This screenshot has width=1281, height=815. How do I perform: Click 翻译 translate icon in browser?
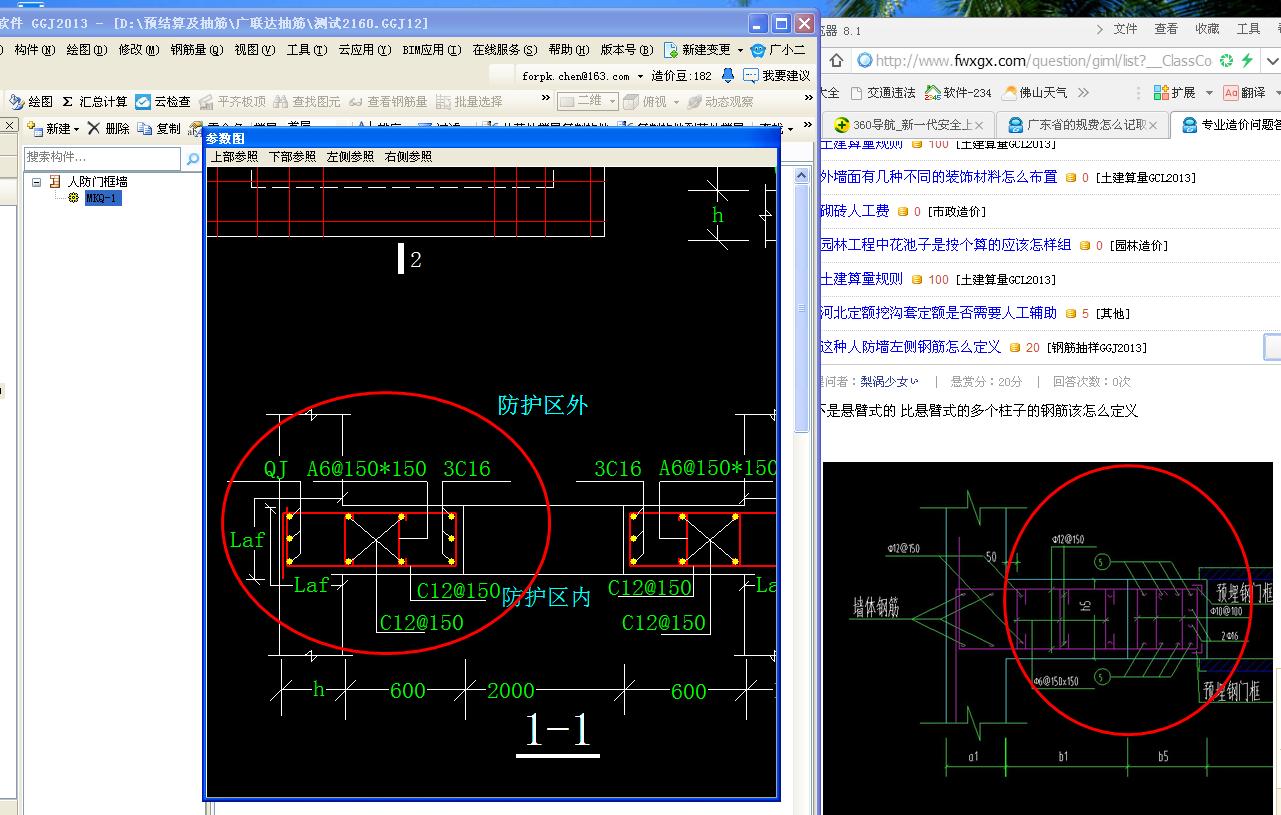1245,92
